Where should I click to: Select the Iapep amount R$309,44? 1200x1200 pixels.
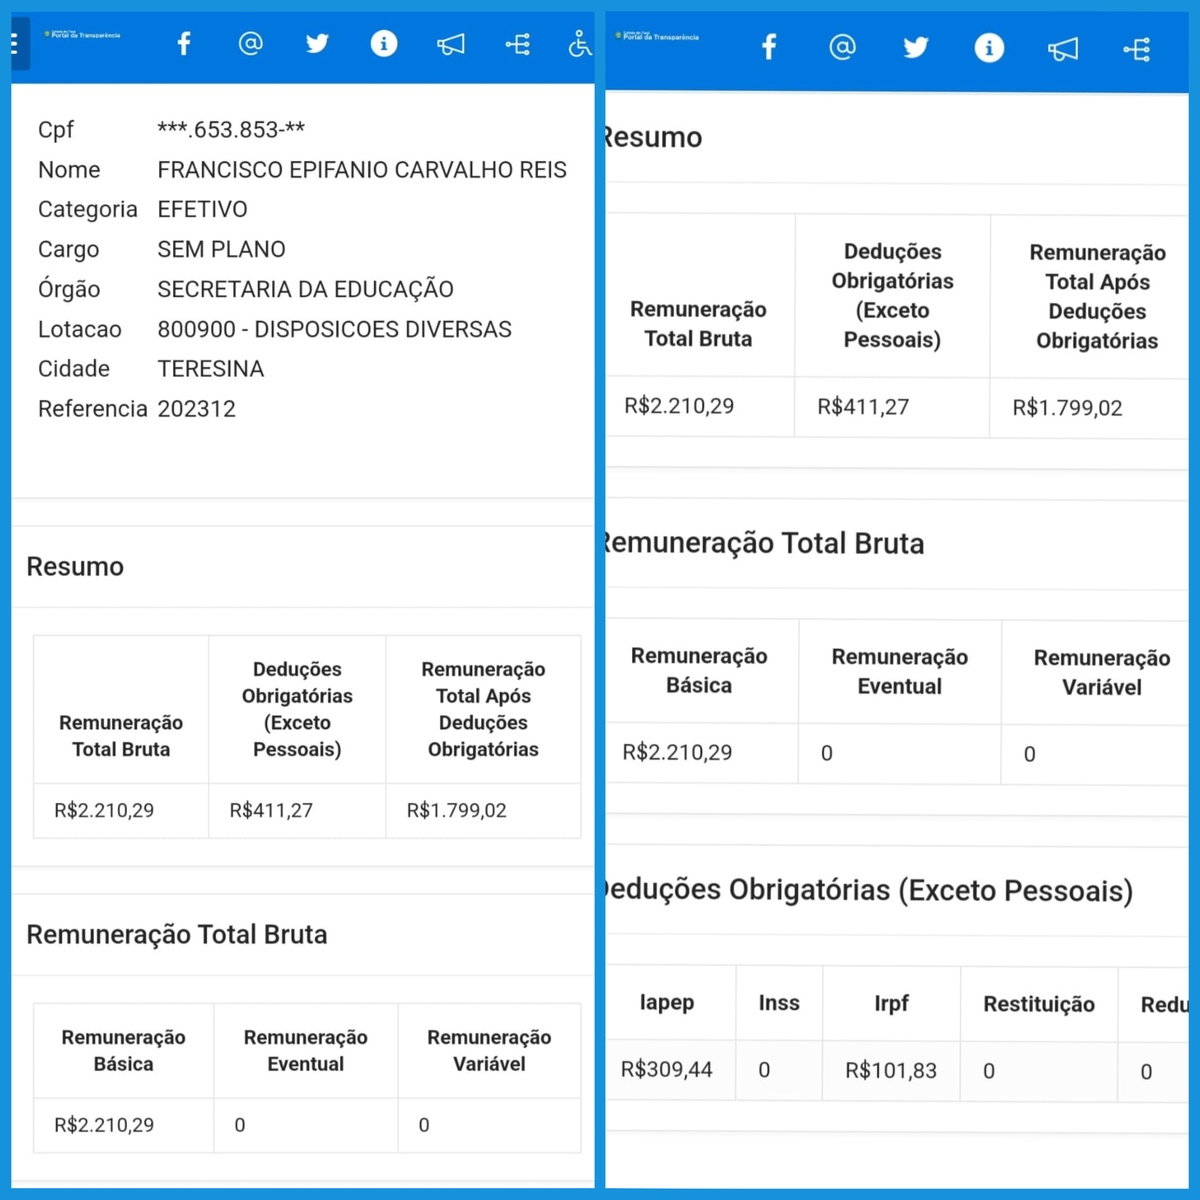[667, 1070]
